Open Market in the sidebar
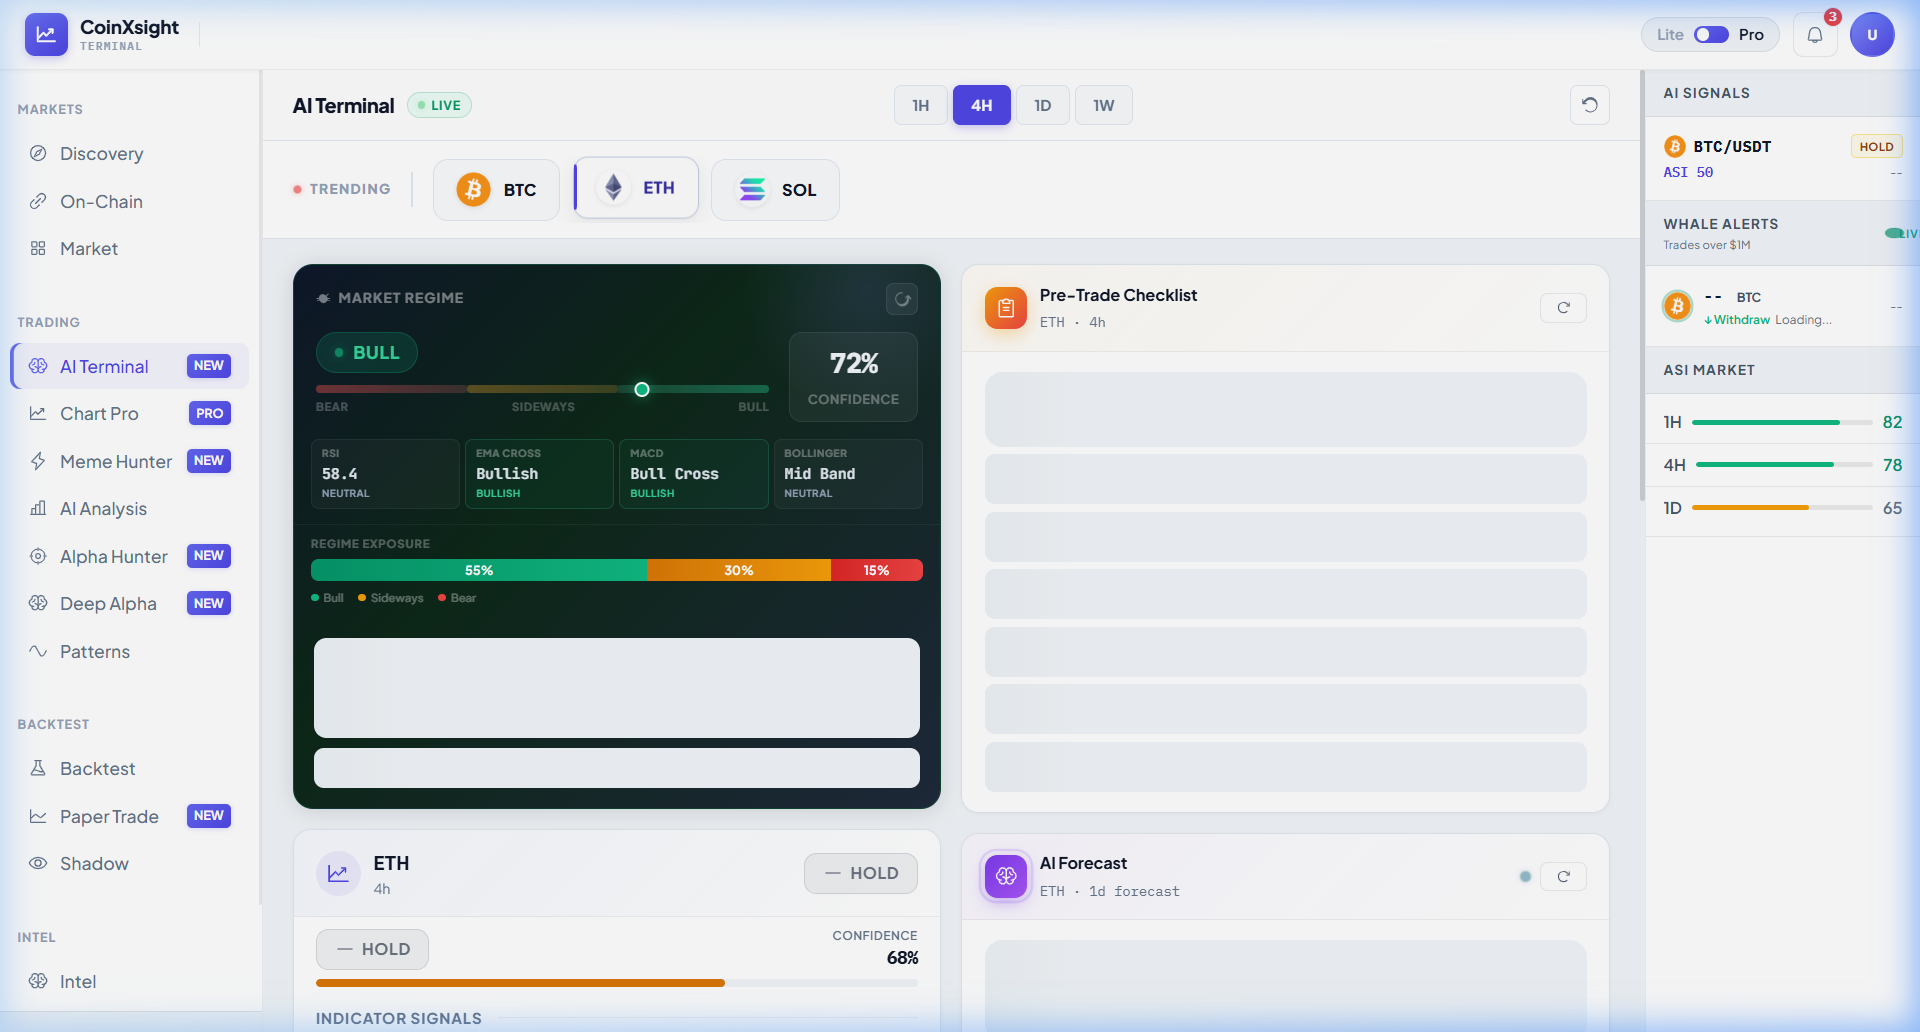The width and height of the screenshot is (1920, 1032). 130,249
